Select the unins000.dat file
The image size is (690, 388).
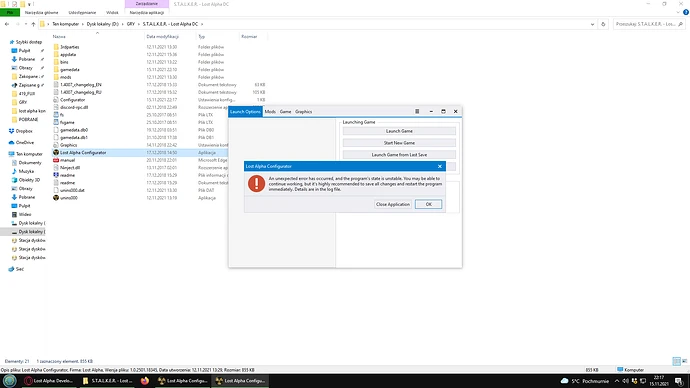pyautogui.click(x=72, y=190)
